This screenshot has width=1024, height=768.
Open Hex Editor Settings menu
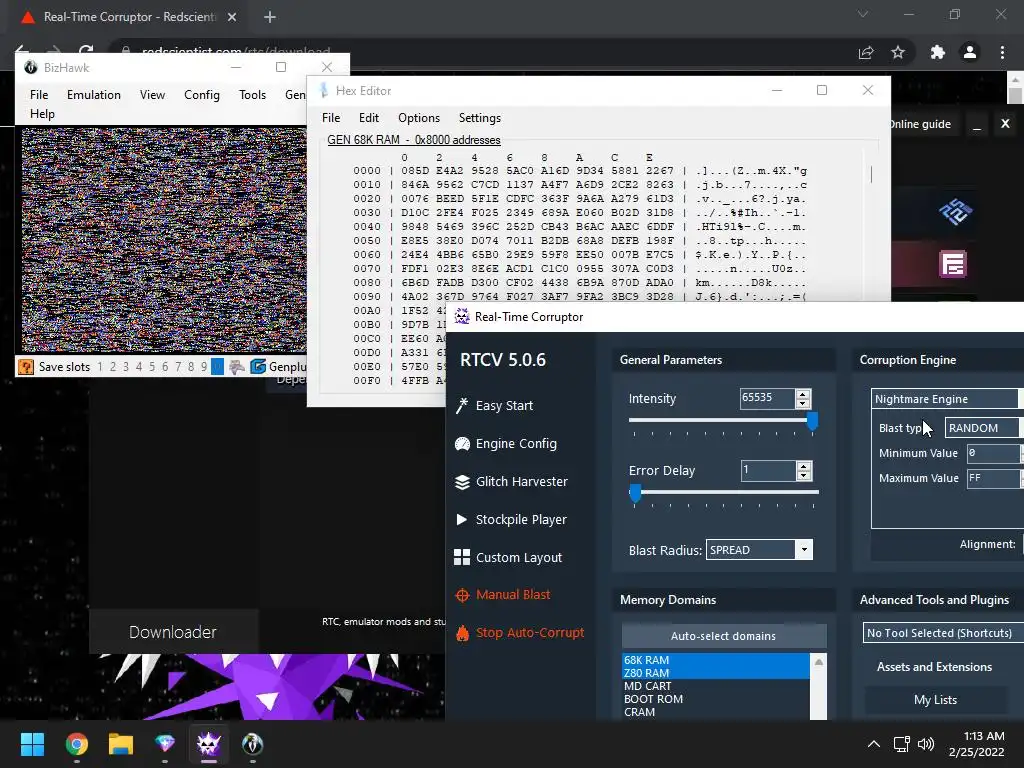[x=480, y=118]
